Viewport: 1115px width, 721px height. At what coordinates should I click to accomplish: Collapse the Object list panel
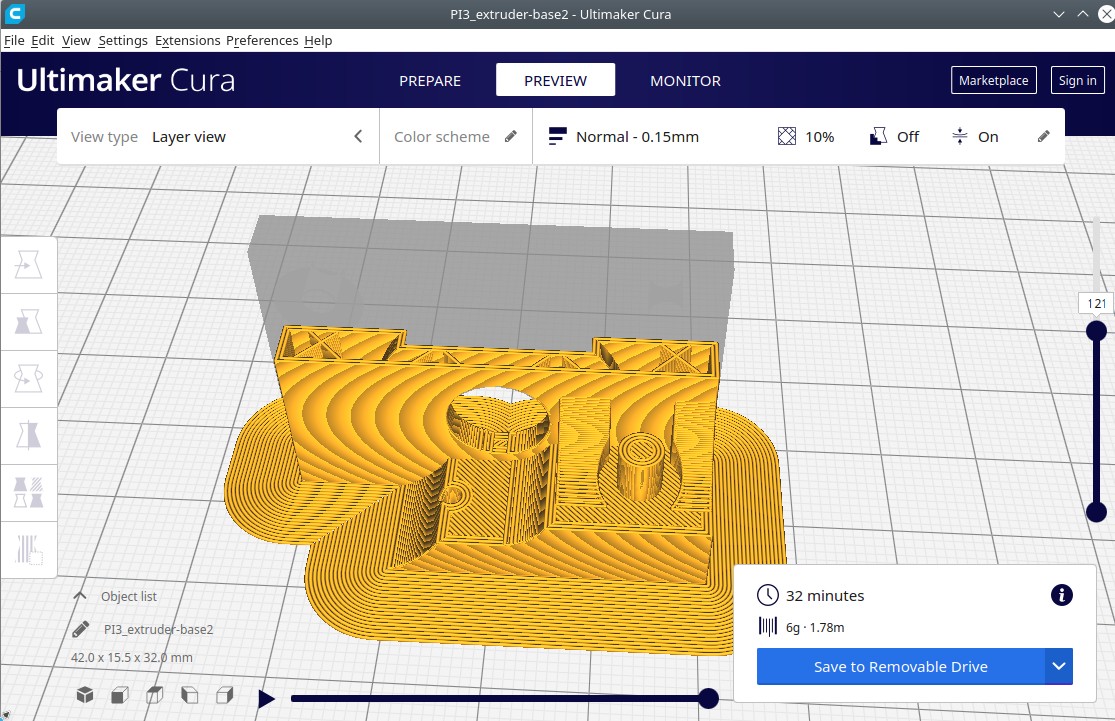81,596
